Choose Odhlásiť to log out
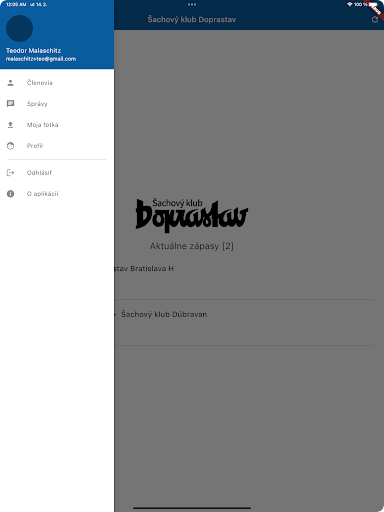Viewport: 384px width, 512px height. click(x=57, y=173)
